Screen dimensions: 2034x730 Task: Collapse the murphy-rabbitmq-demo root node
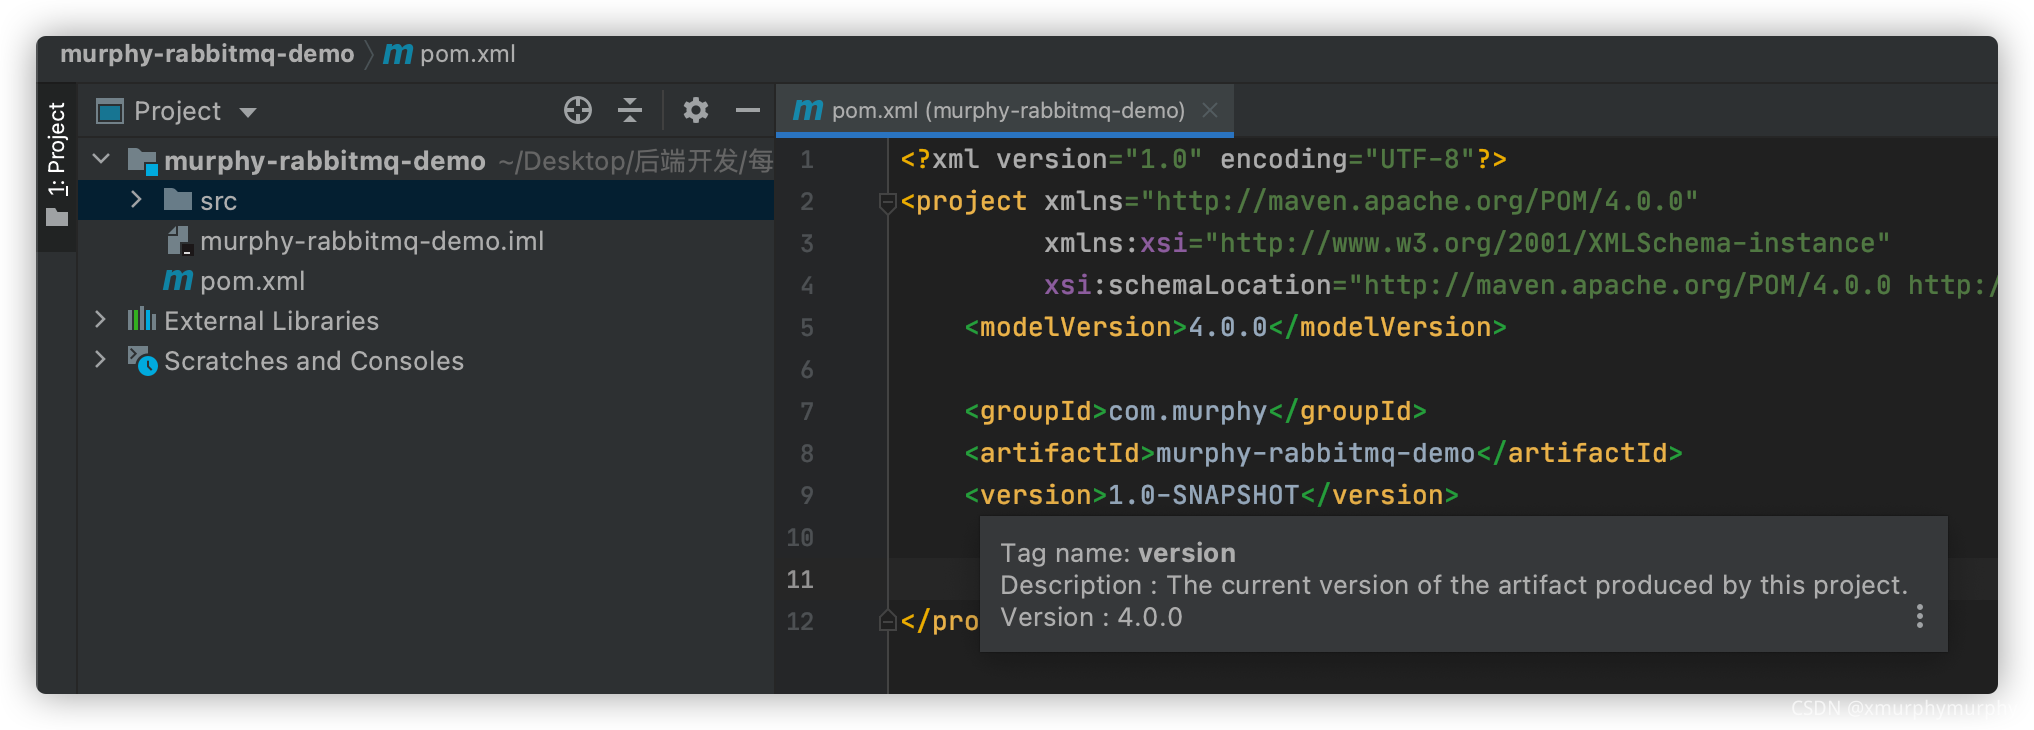[102, 159]
